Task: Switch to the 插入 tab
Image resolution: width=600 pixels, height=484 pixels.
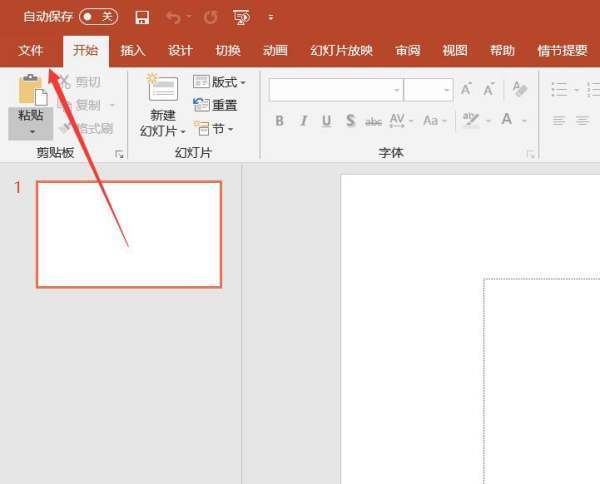Action: point(133,51)
